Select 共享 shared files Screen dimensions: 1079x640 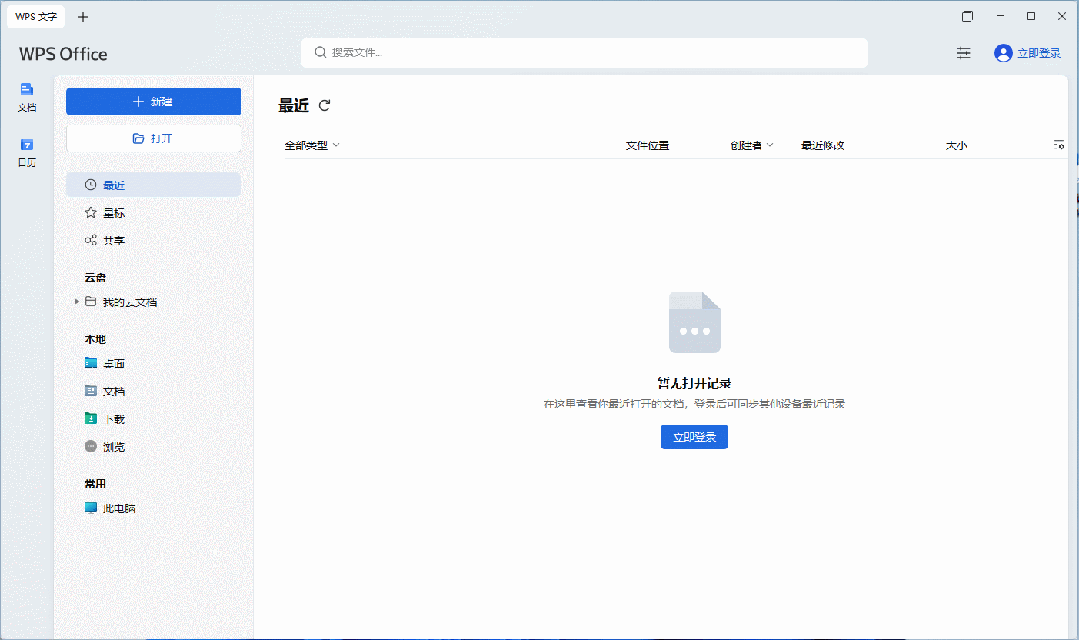(x=153, y=240)
